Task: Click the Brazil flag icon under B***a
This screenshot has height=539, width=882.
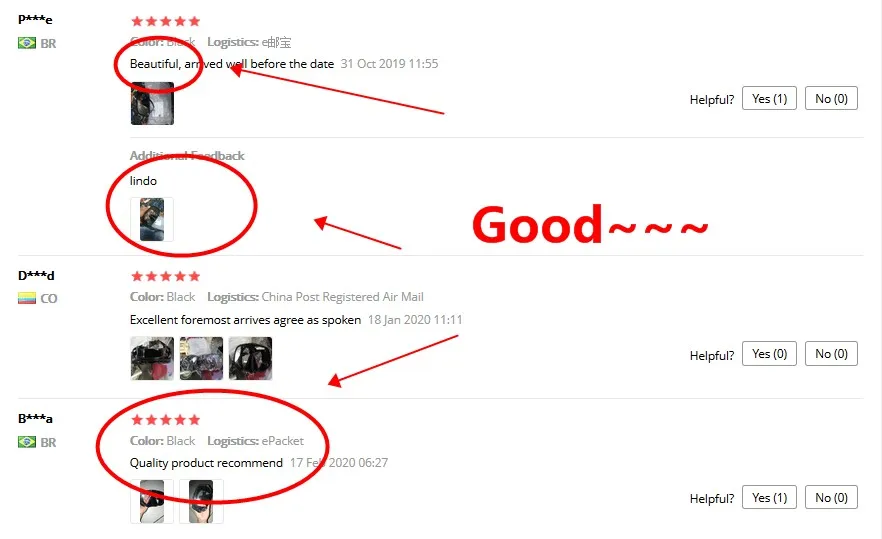Action: pyautogui.click(x=26, y=442)
